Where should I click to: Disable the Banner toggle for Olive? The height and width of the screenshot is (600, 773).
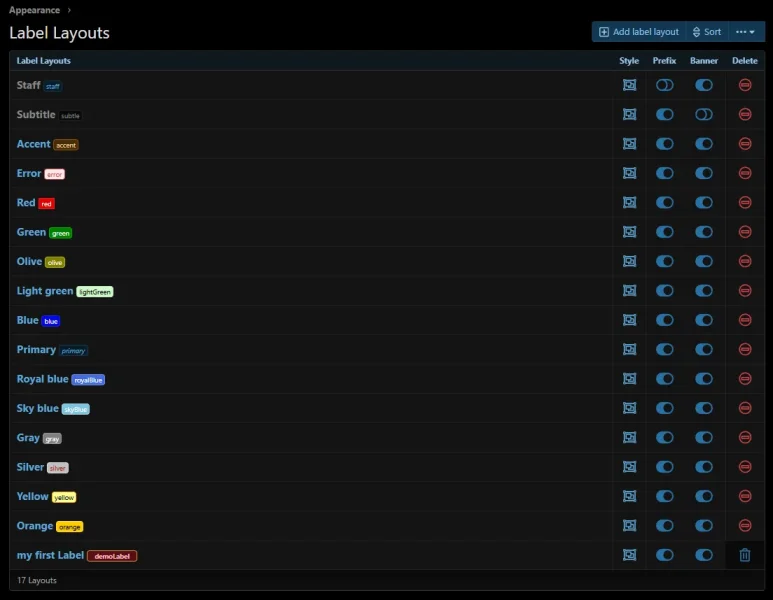click(x=704, y=261)
